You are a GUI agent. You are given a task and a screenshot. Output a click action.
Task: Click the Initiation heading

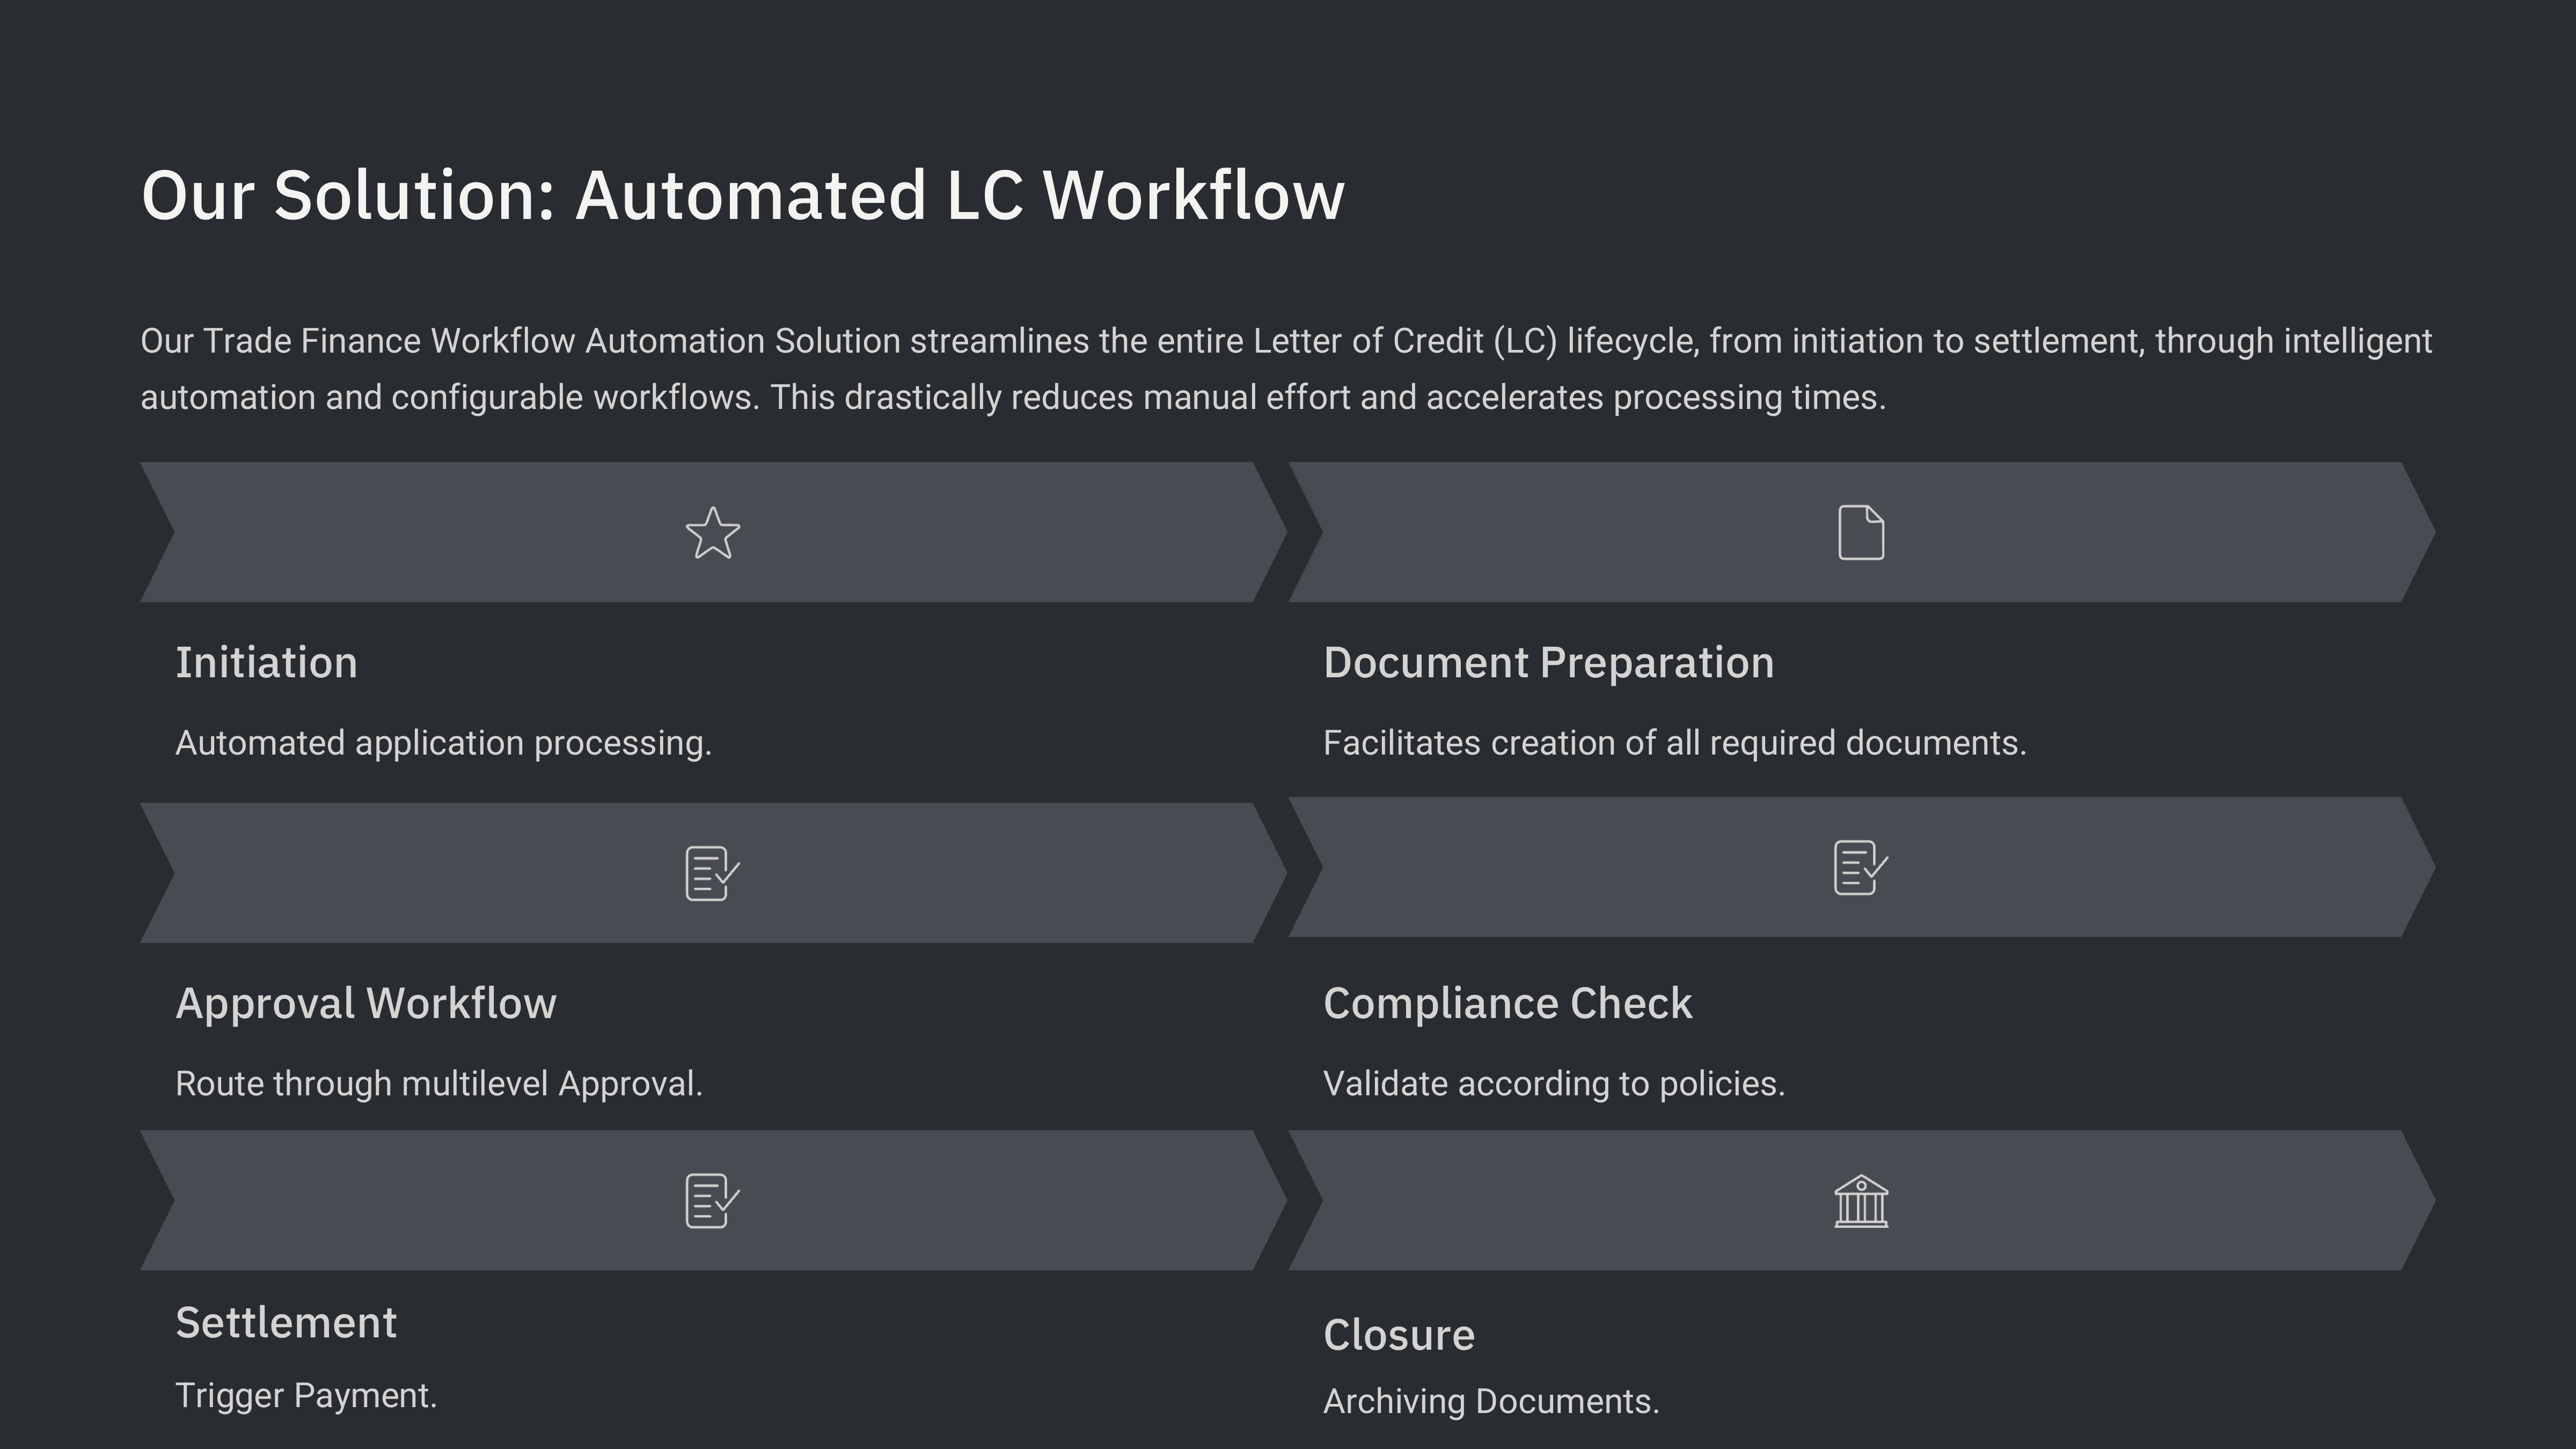pyautogui.click(x=267, y=663)
